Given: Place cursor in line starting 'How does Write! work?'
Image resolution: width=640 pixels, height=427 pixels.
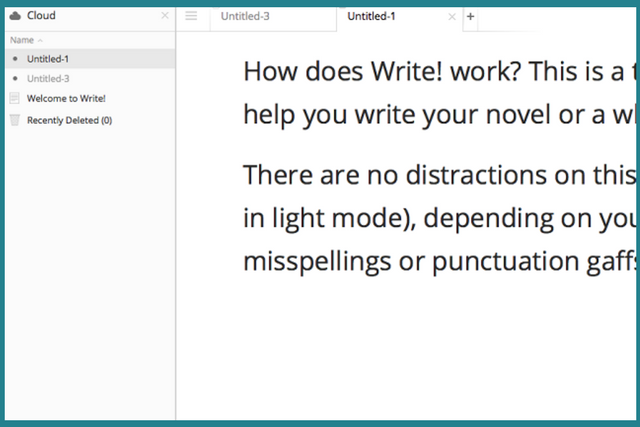Looking at the screenshot, I should click(439, 71).
